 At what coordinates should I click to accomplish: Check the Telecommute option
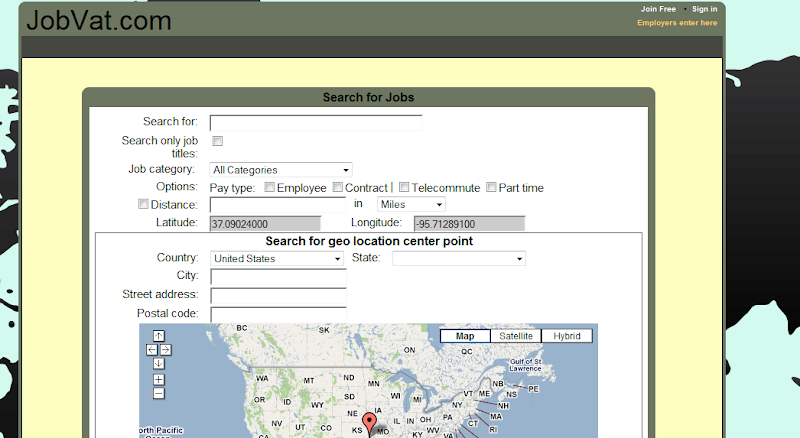404,187
